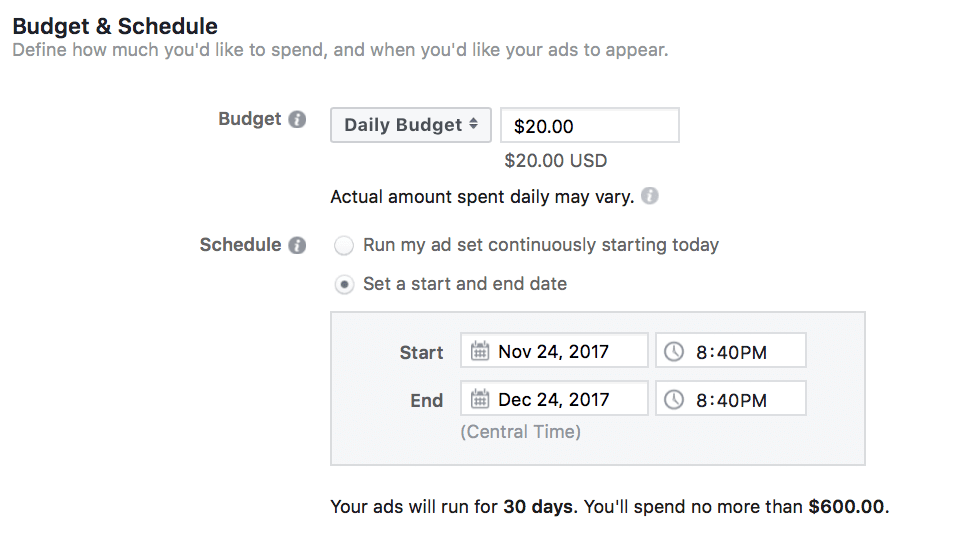This screenshot has height=542, width=962.
Task: Click the $20.00 budget amount field
Action: point(589,126)
